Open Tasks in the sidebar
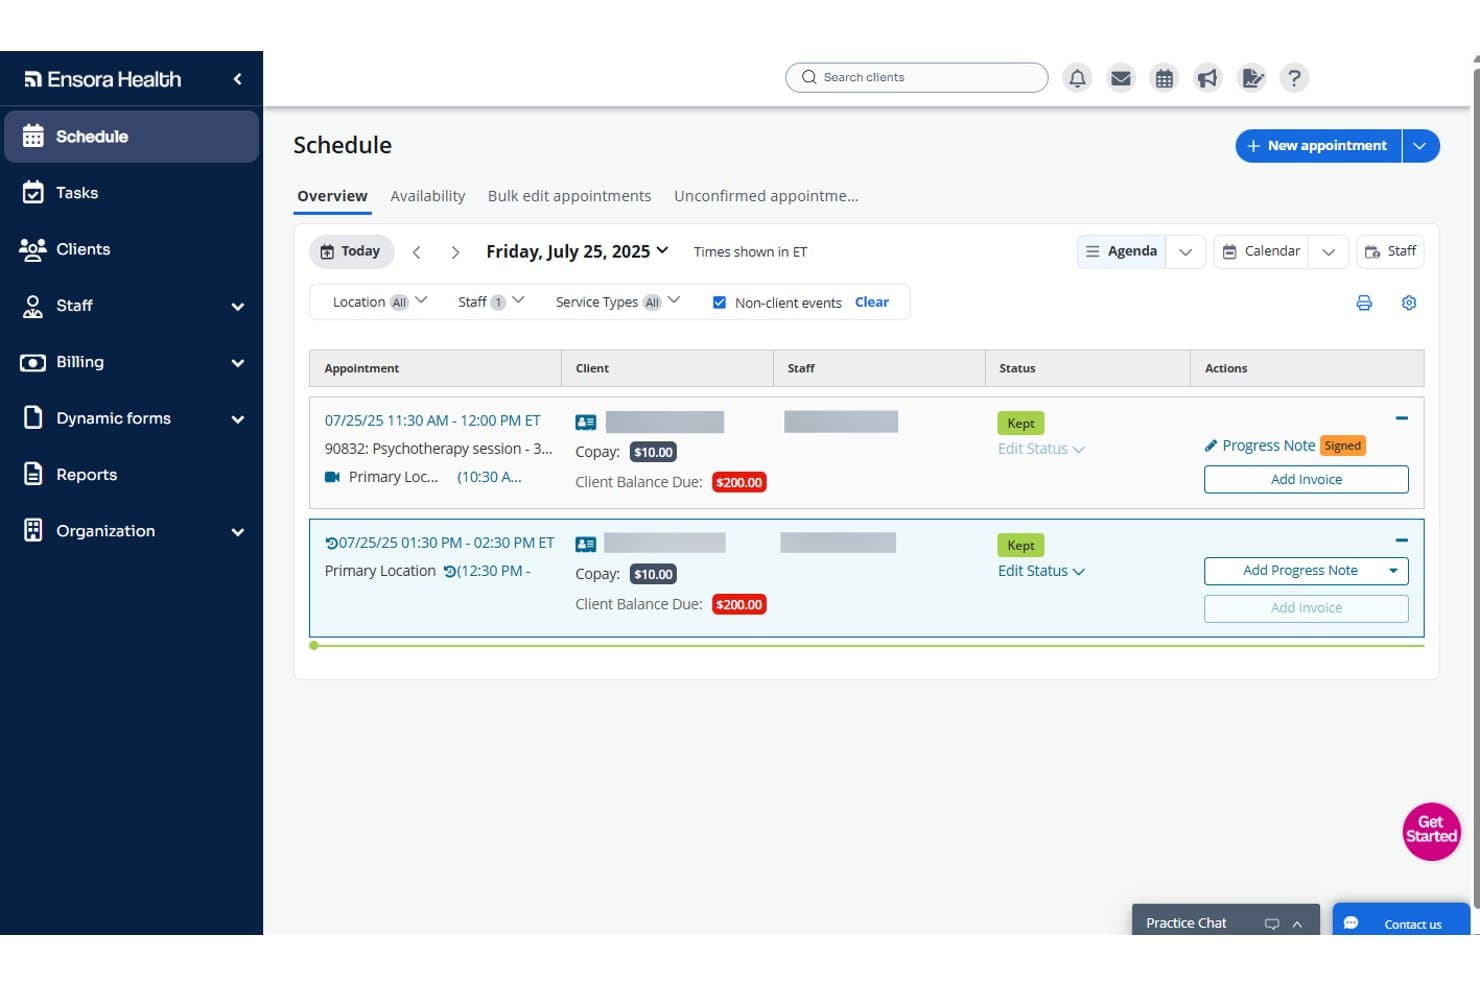The height and width of the screenshot is (987, 1480). pyautogui.click(x=131, y=193)
